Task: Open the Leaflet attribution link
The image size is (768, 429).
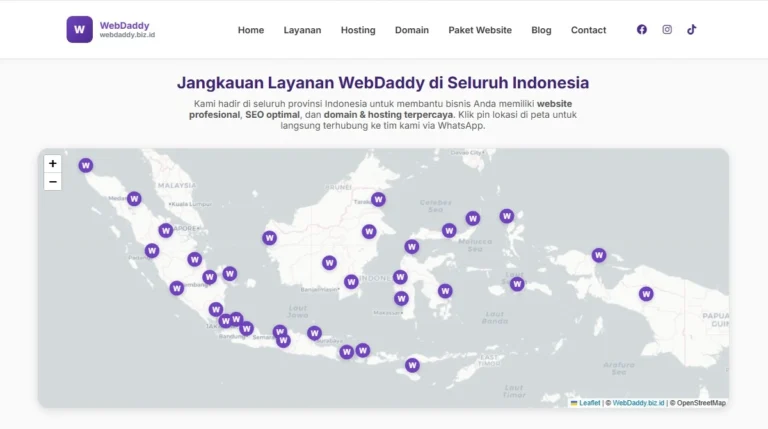Action: tap(589, 403)
